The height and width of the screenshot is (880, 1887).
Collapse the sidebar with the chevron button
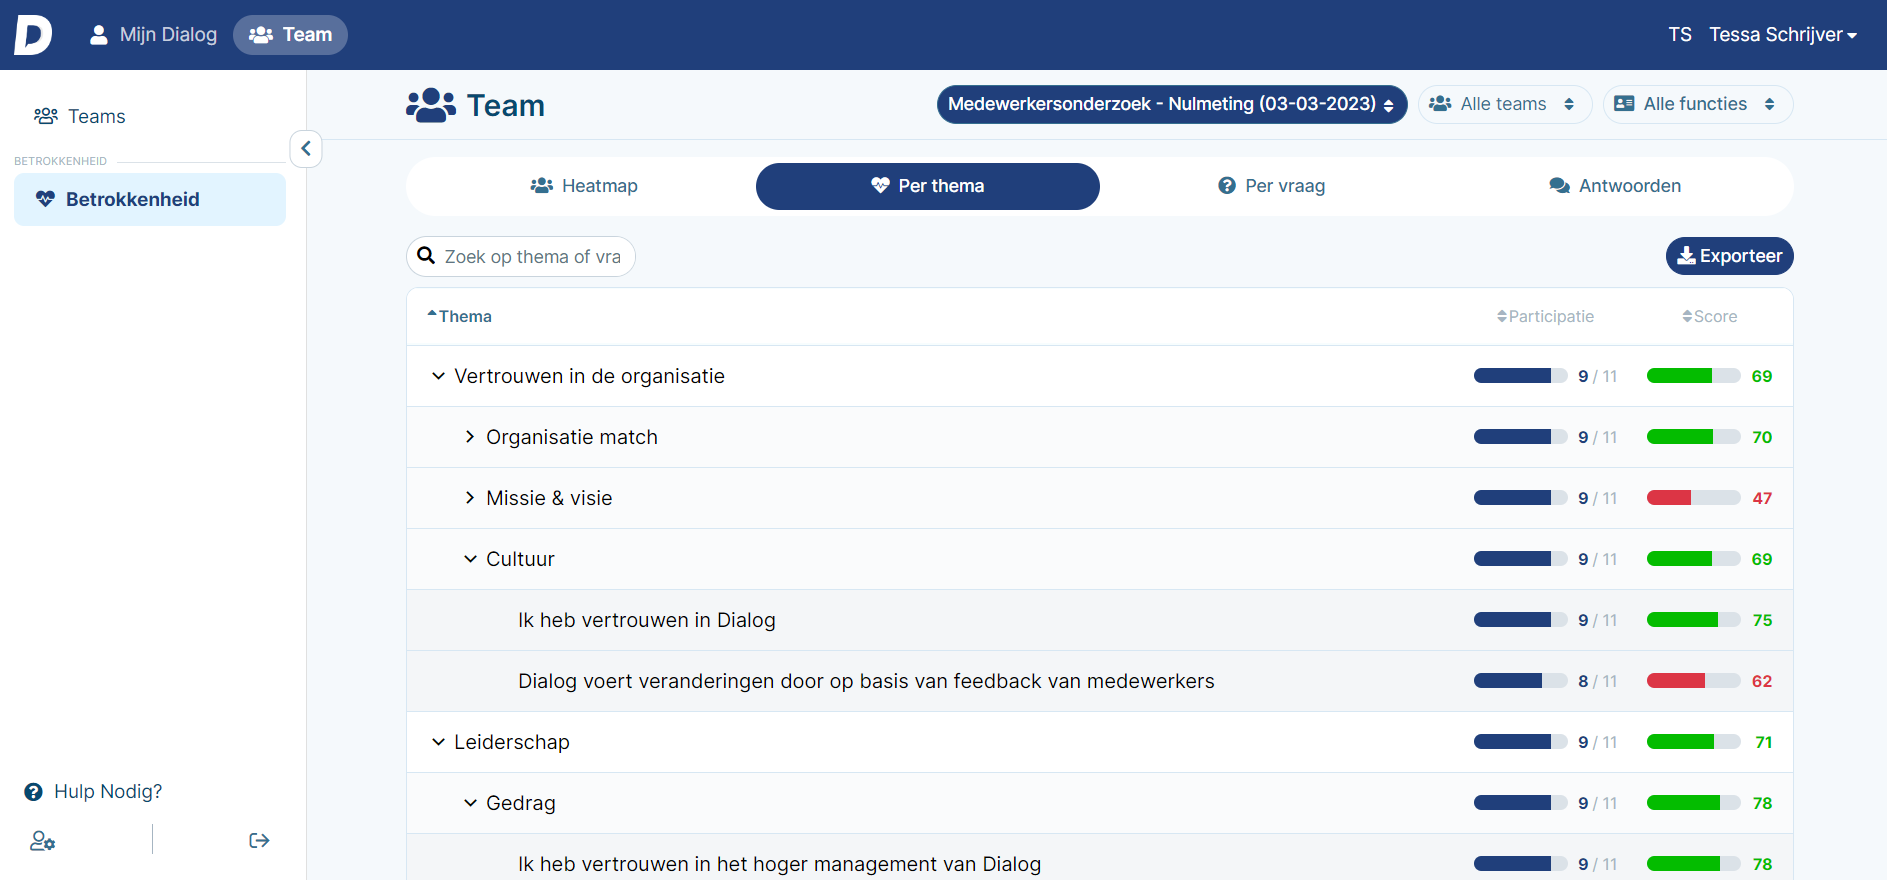(x=306, y=149)
